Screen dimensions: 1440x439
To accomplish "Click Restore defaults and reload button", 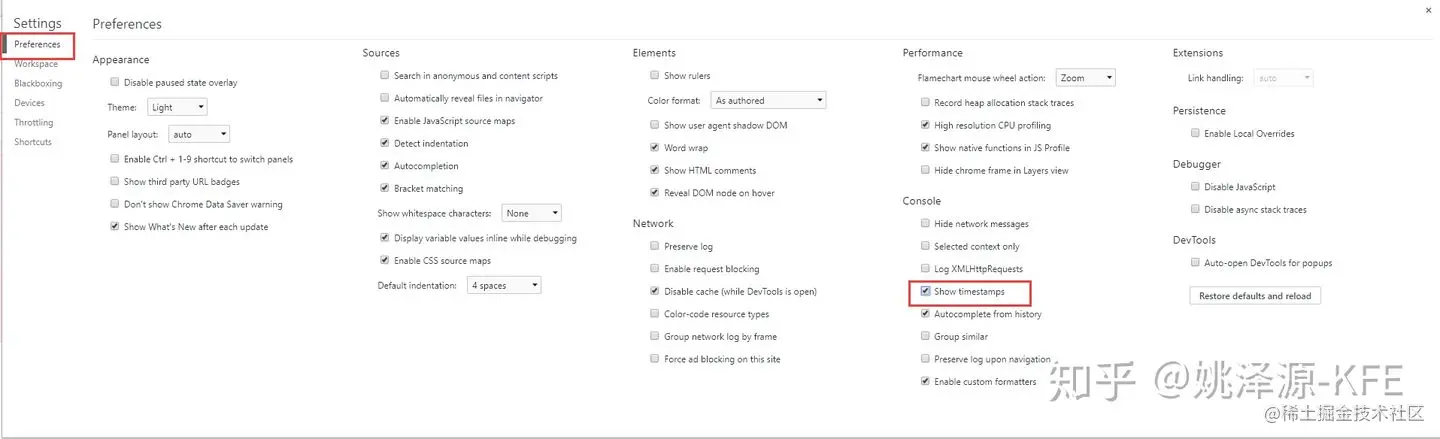I will click(1255, 296).
